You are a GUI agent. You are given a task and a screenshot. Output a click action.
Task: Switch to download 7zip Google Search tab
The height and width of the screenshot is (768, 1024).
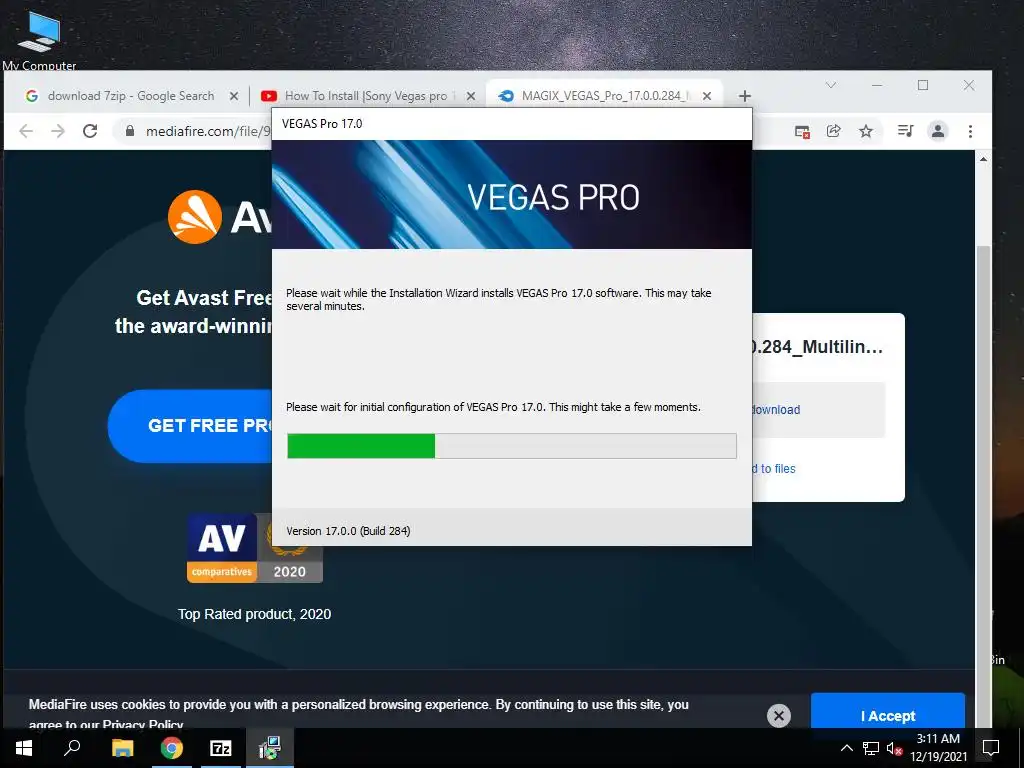(131, 96)
